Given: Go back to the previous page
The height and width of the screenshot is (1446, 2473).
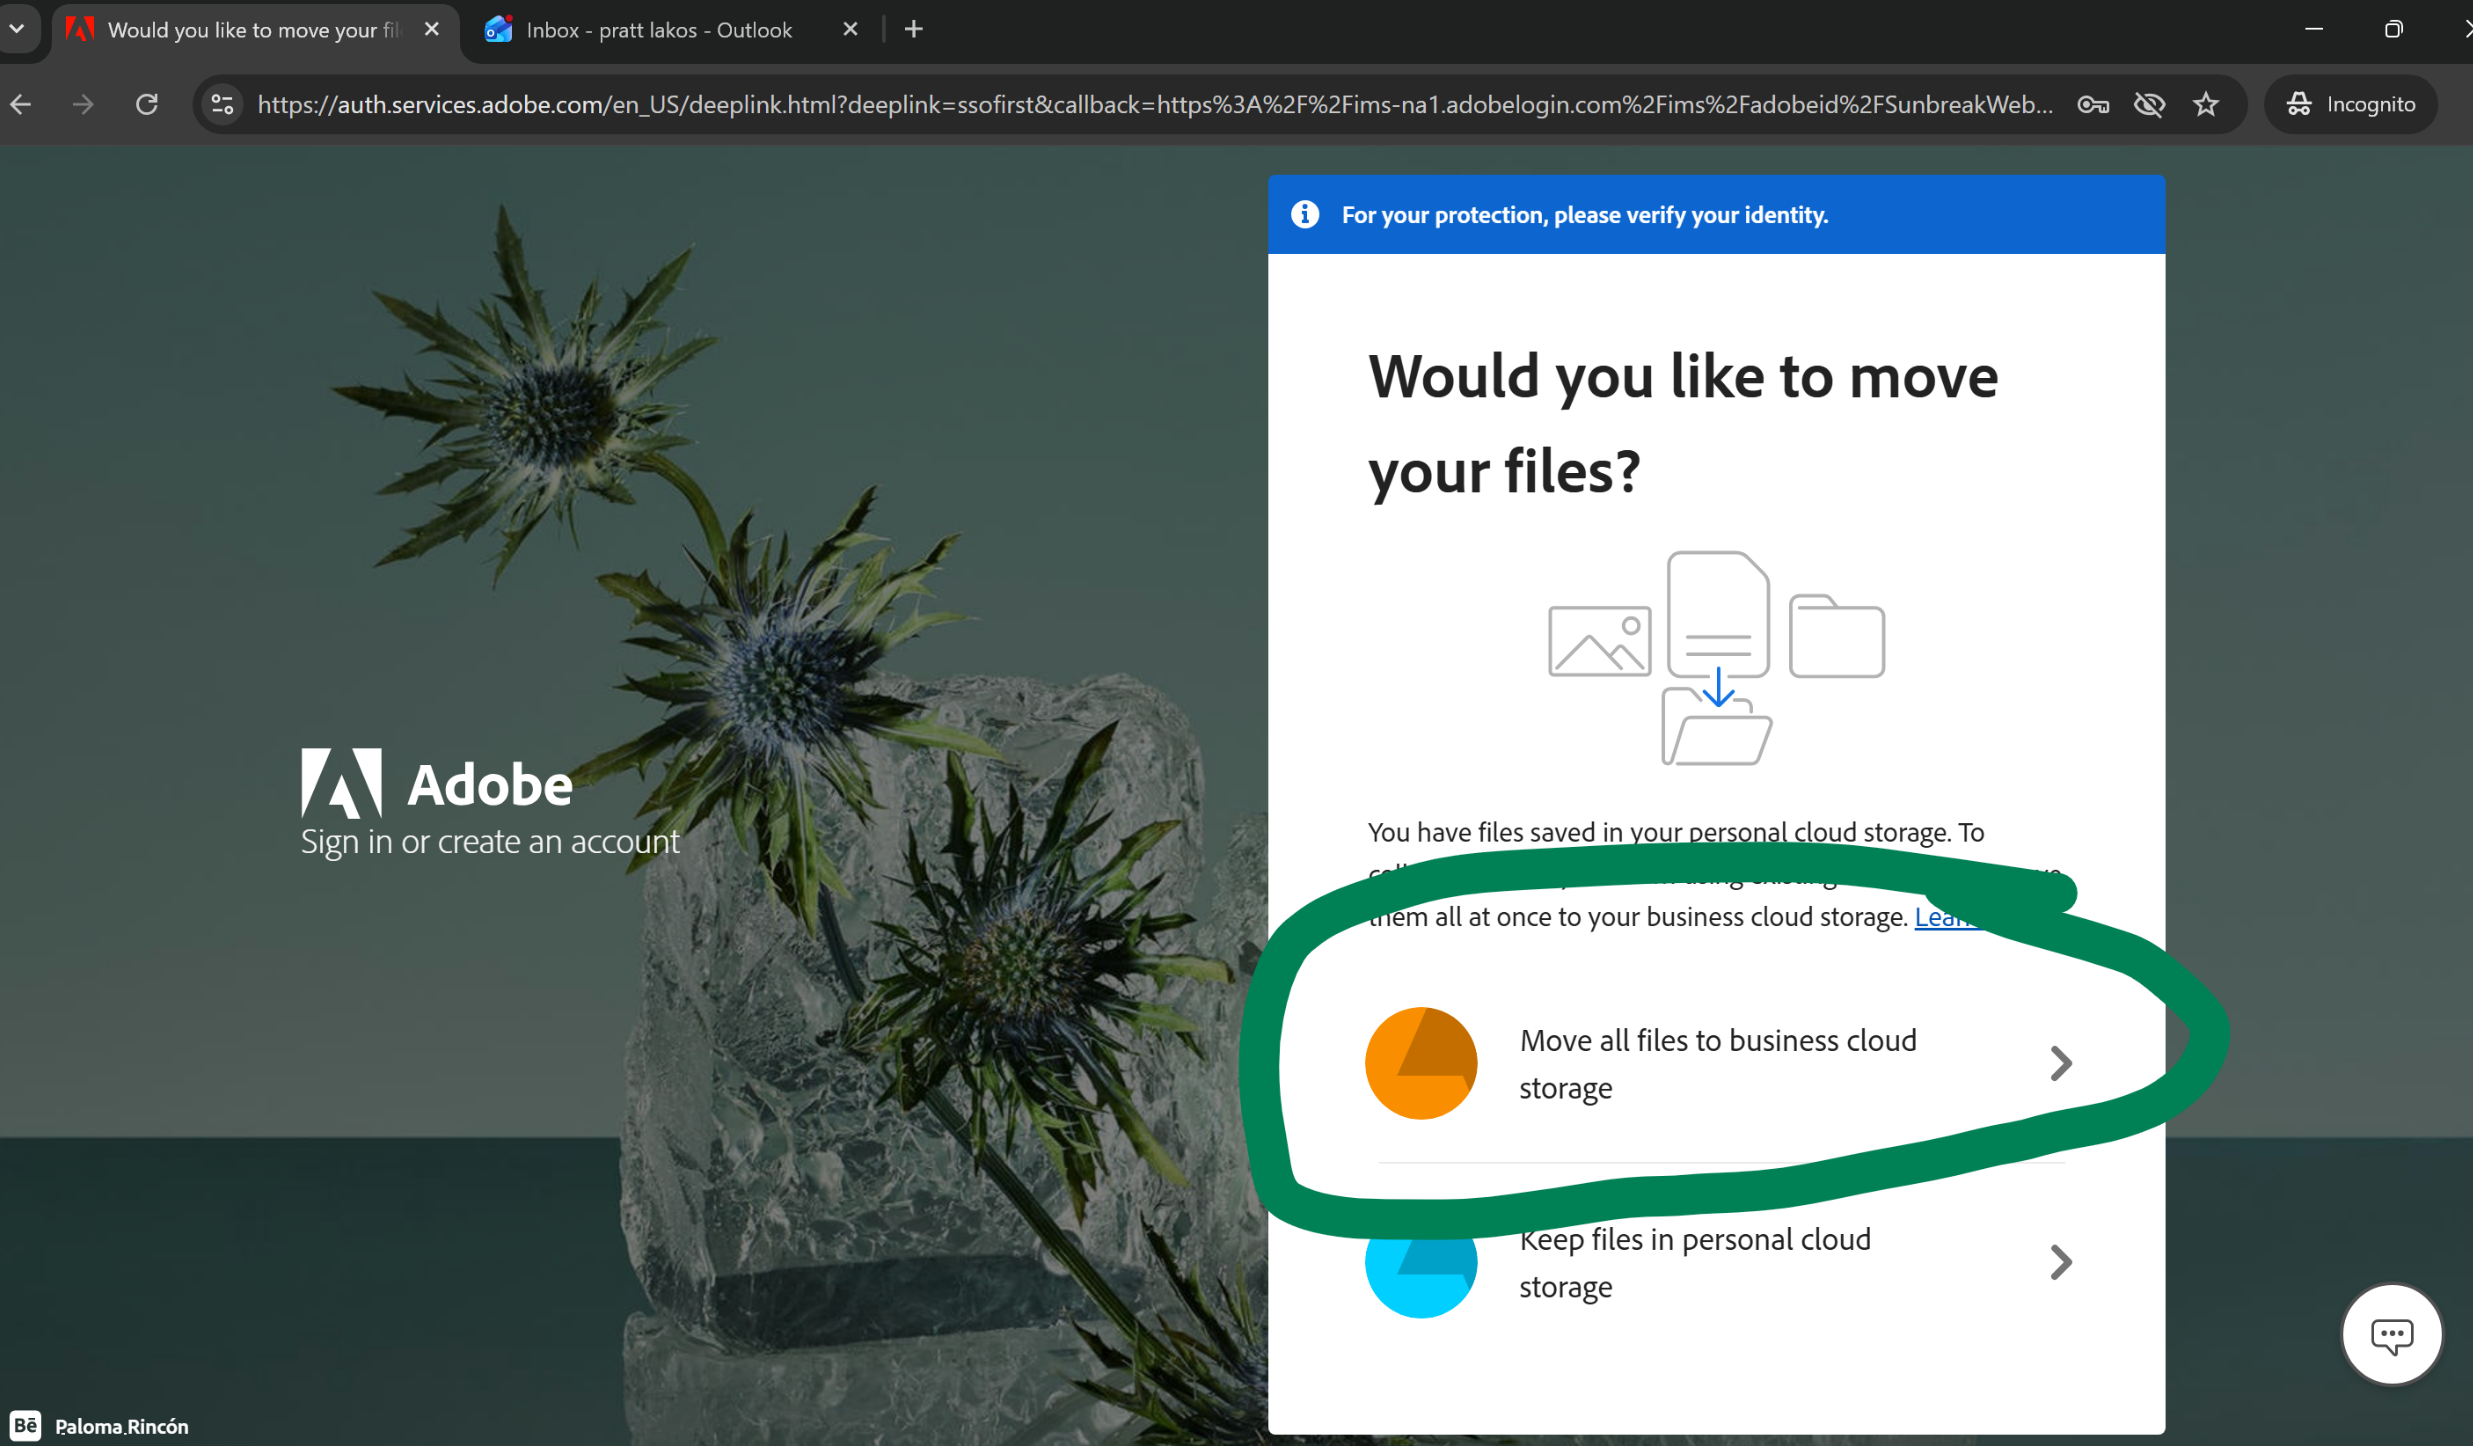Looking at the screenshot, I should (x=22, y=104).
